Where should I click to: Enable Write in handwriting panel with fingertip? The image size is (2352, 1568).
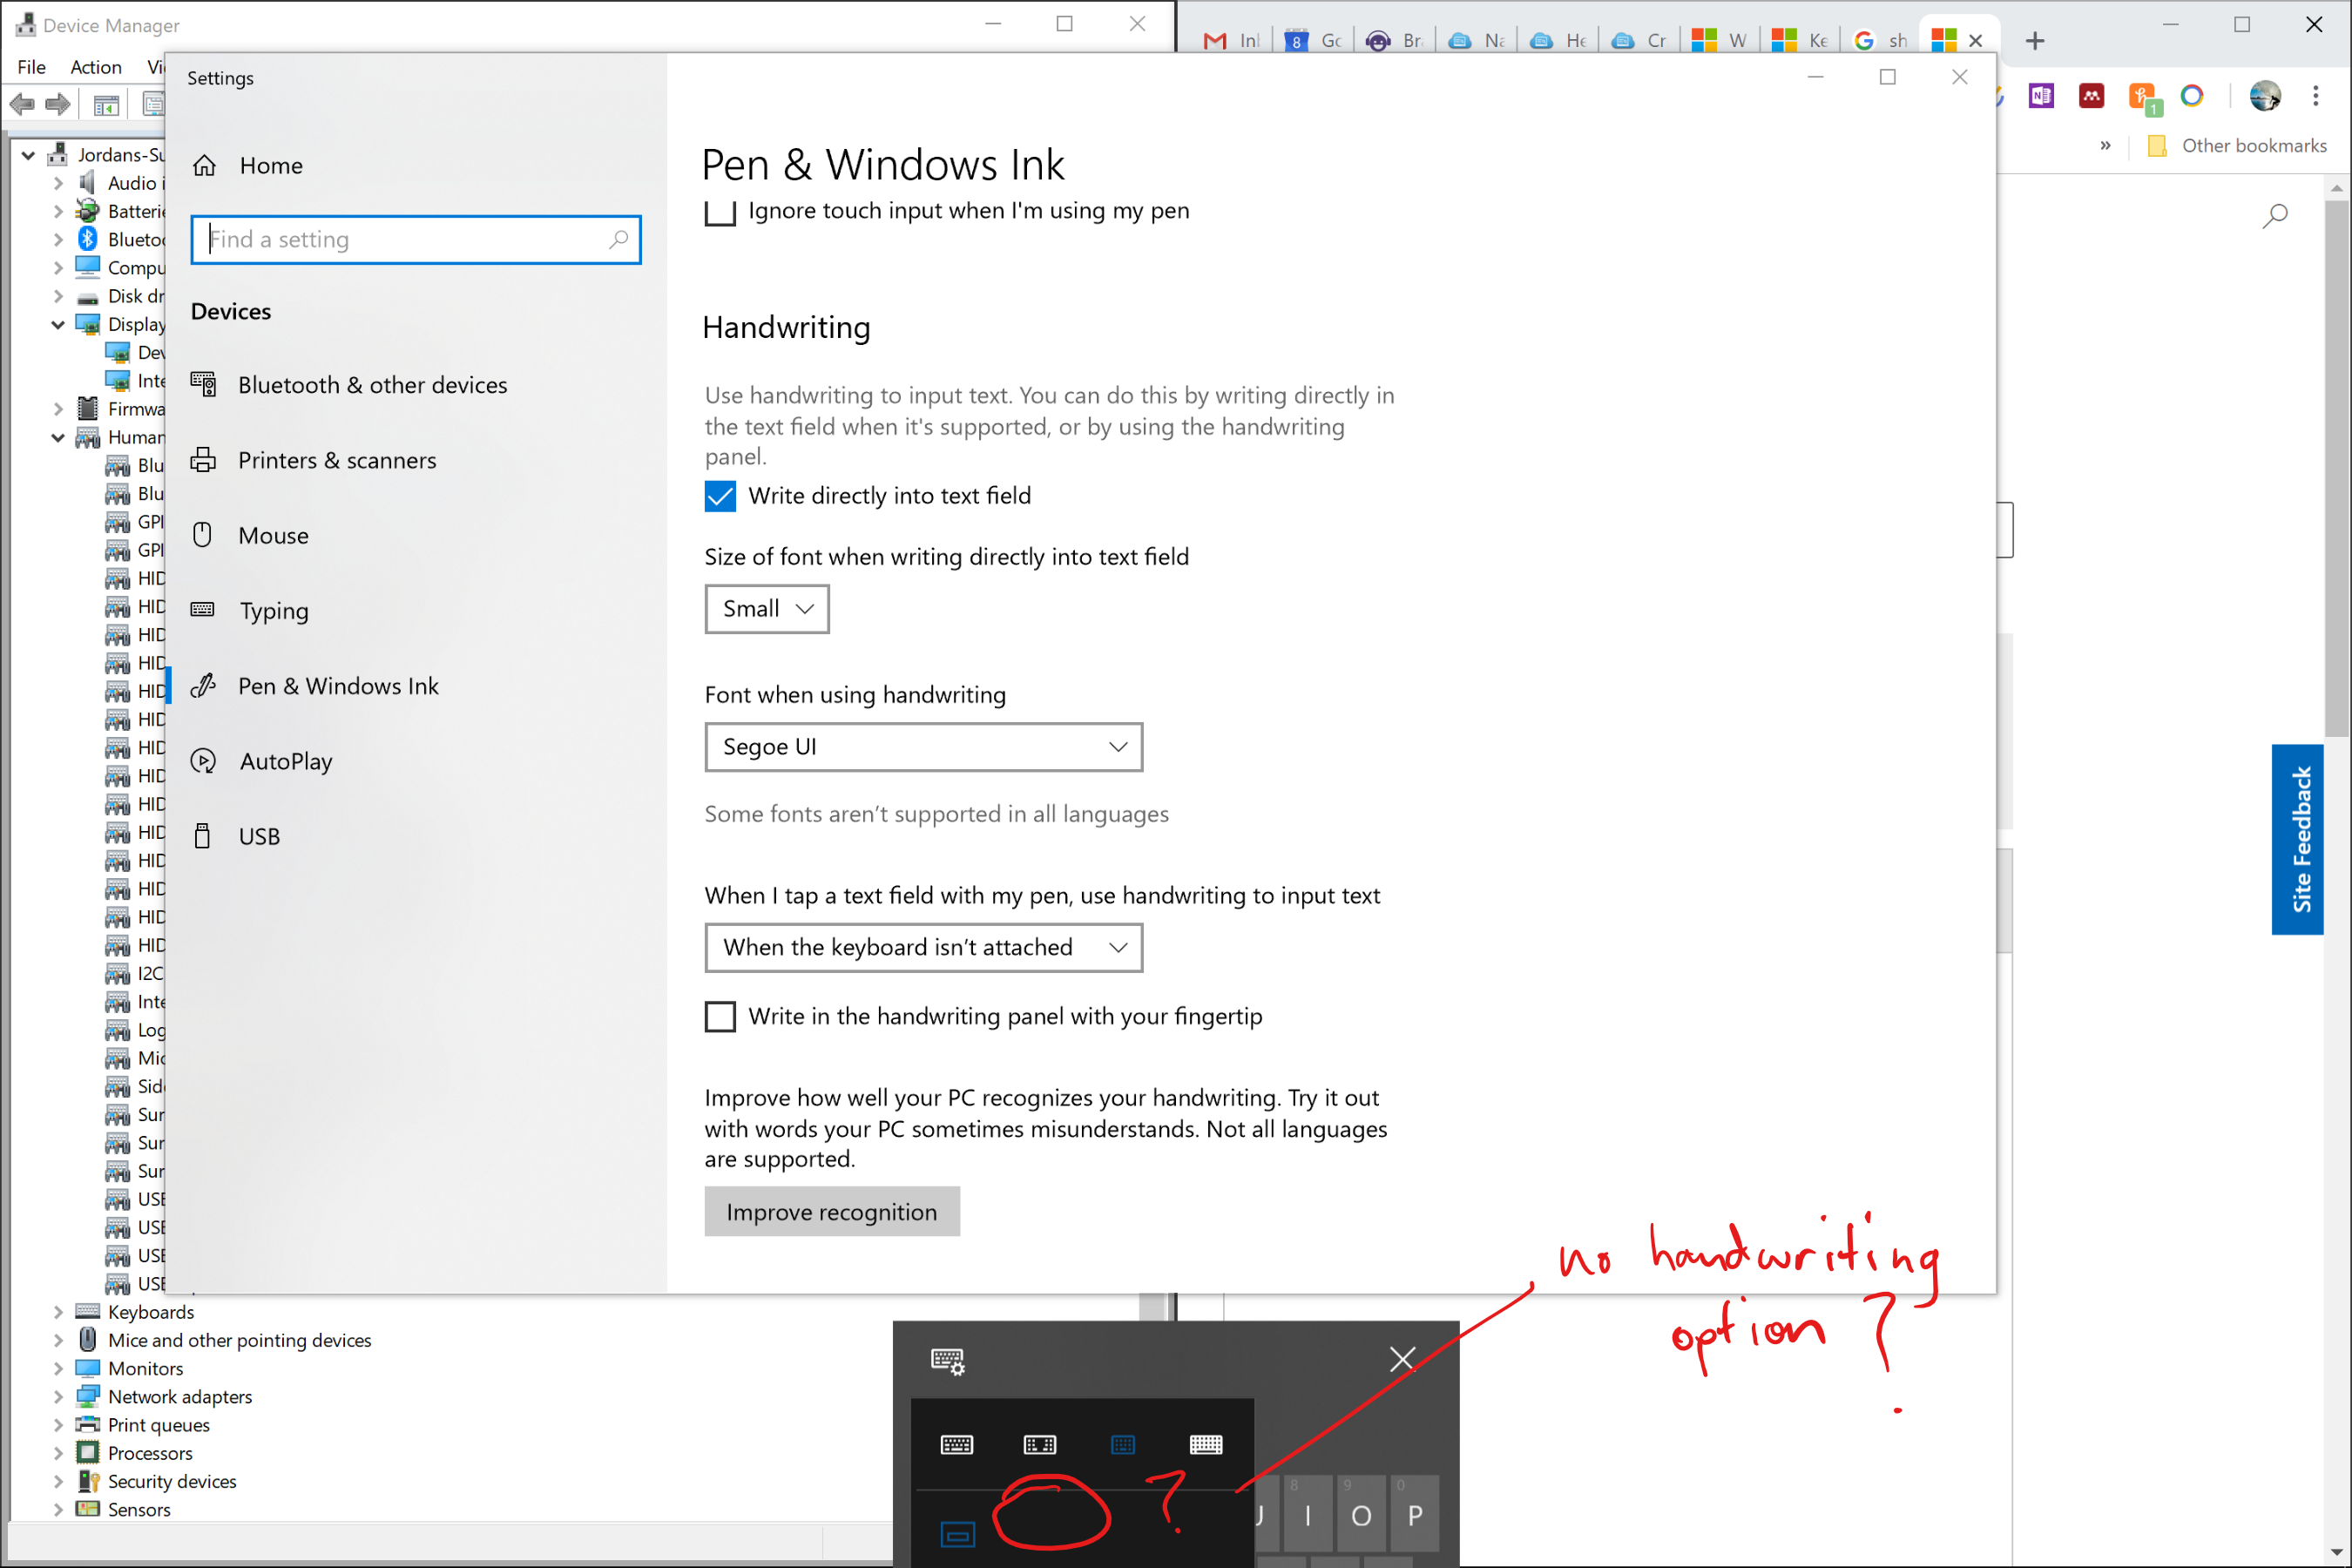click(x=720, y=1016)
